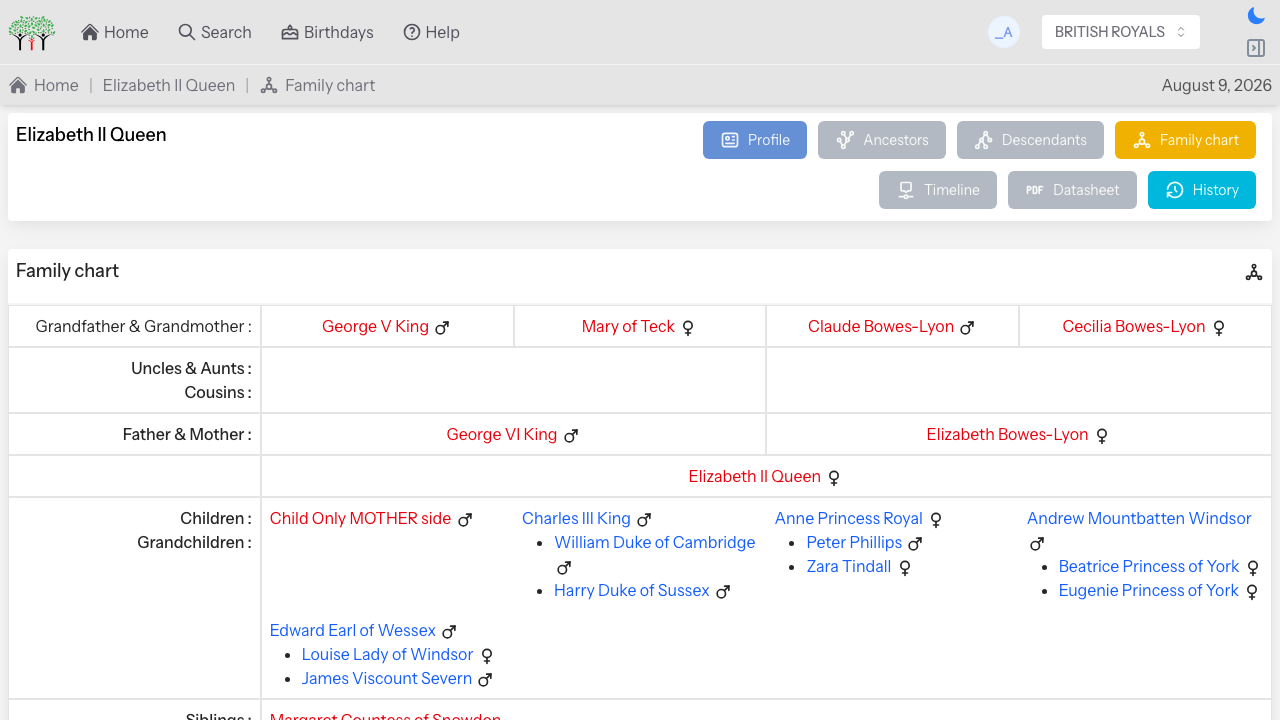Open George VI King link
The image size is (1280, 720).
coord(502,434)
